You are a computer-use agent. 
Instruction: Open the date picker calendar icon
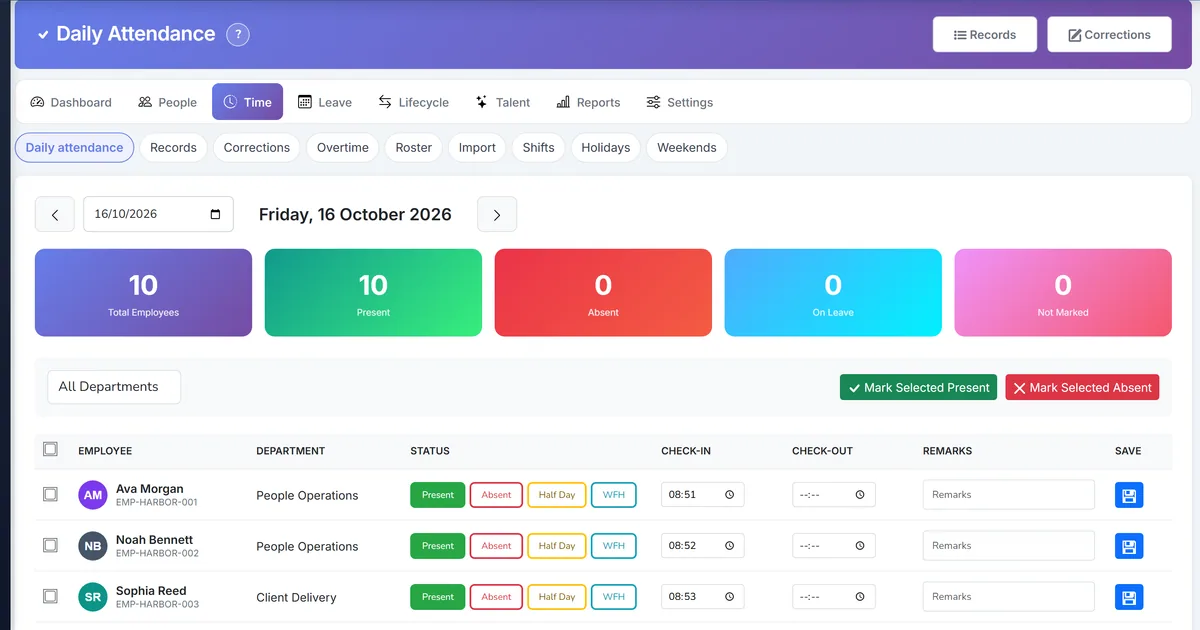tap(215, 214)
